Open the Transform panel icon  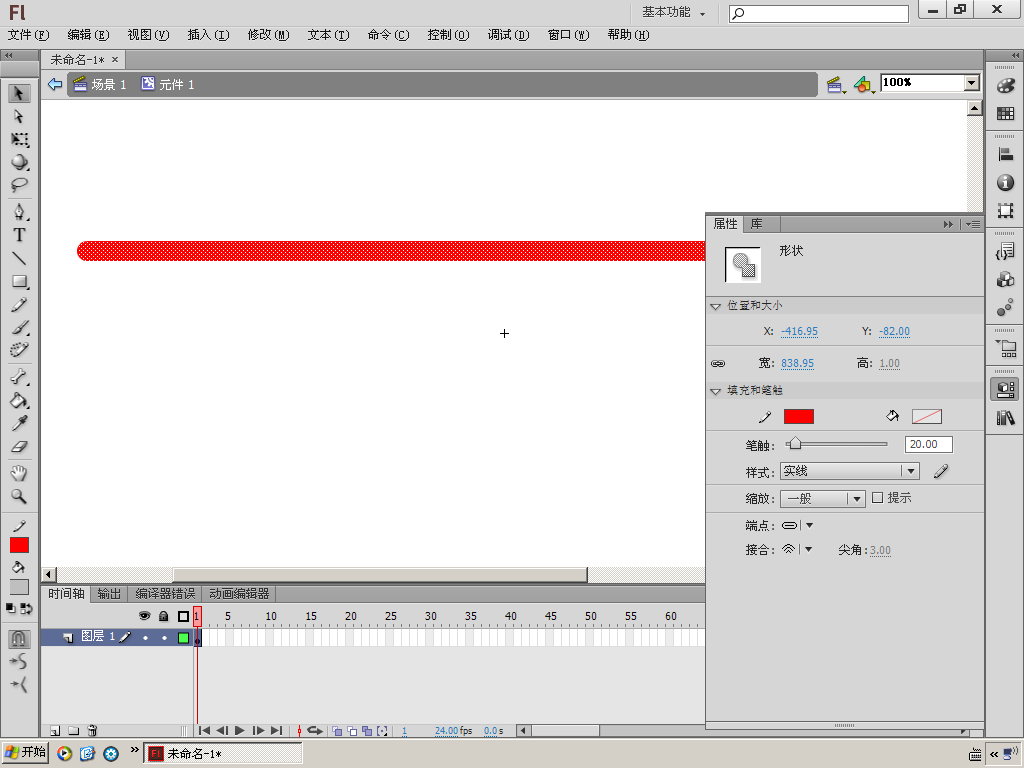coord(1006,211)
